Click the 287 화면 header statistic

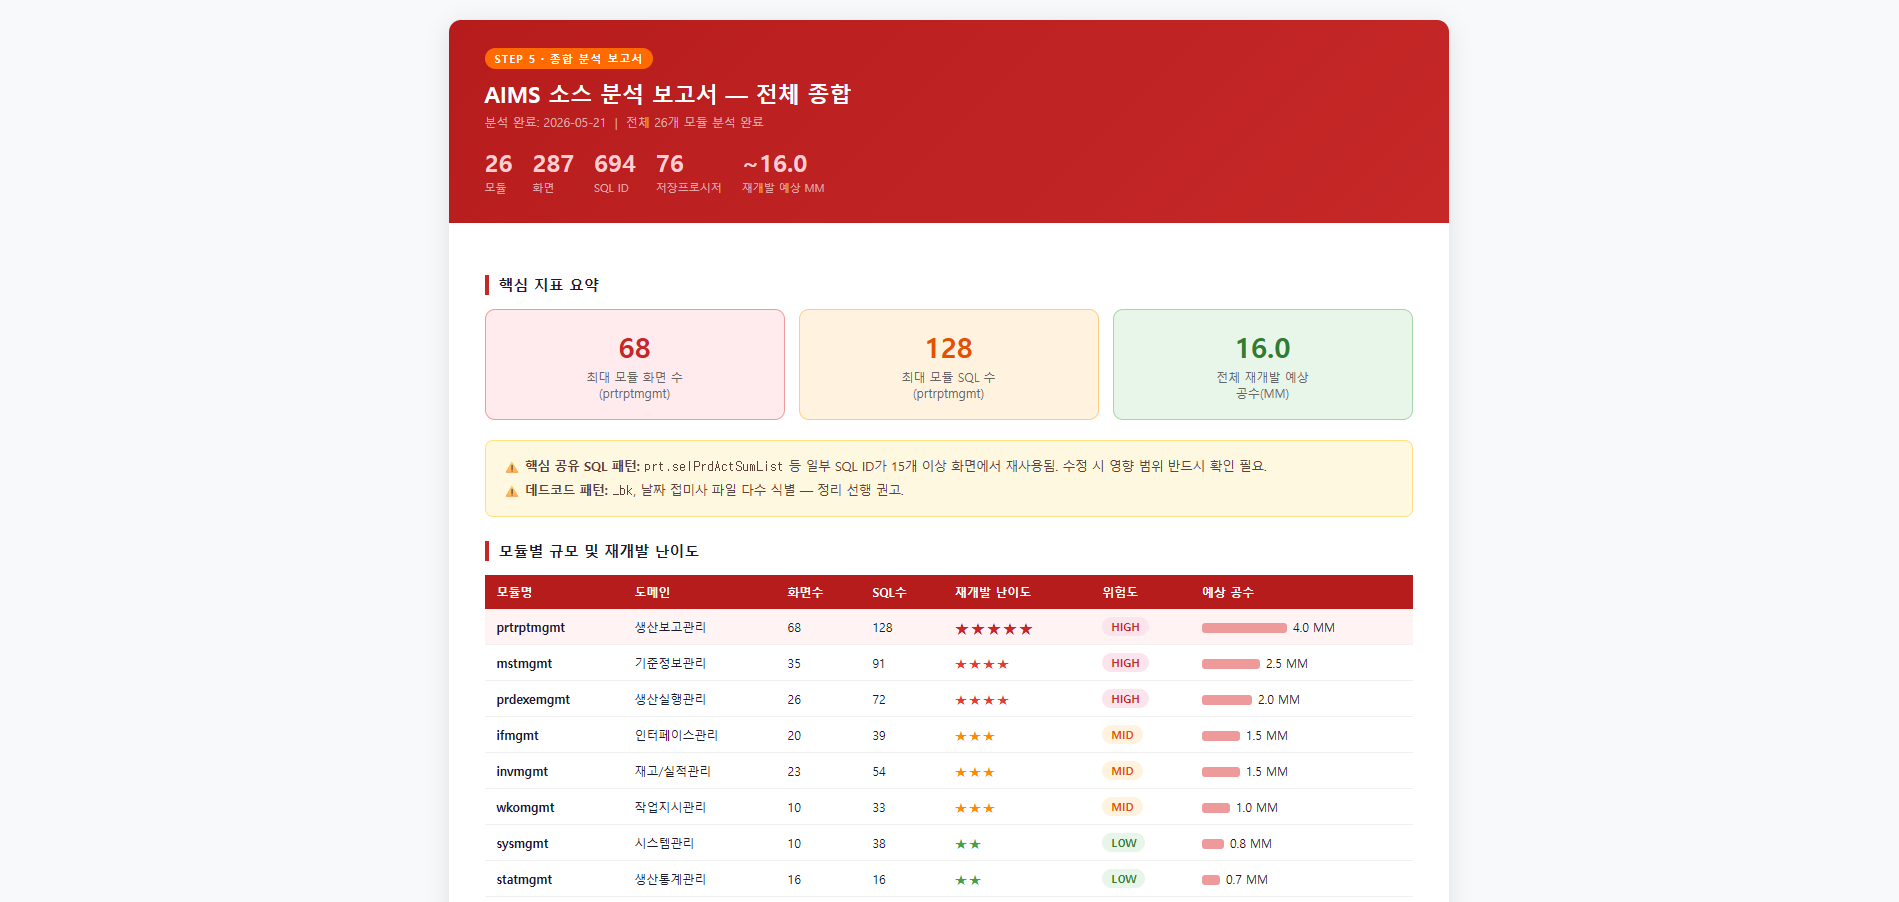[553, 173]
